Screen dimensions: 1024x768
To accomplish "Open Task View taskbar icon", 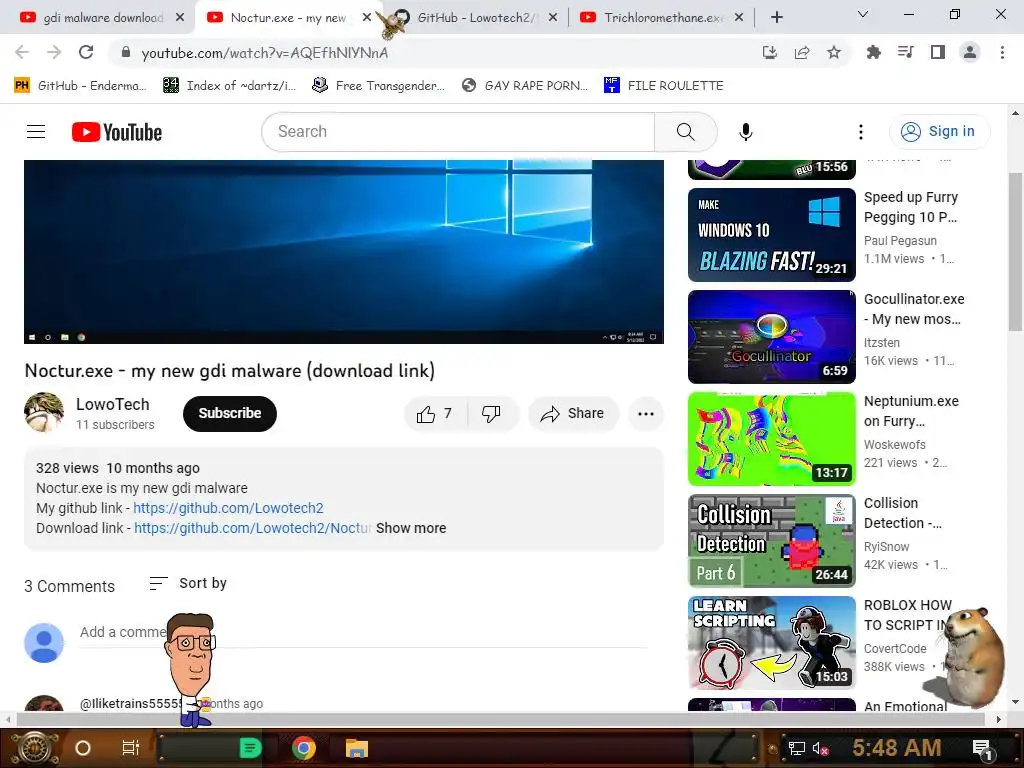I will coord(131,748).
